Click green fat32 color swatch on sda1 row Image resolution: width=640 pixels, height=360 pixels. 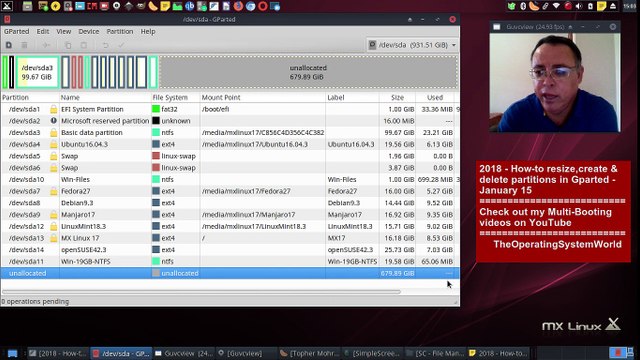(156, 109)
